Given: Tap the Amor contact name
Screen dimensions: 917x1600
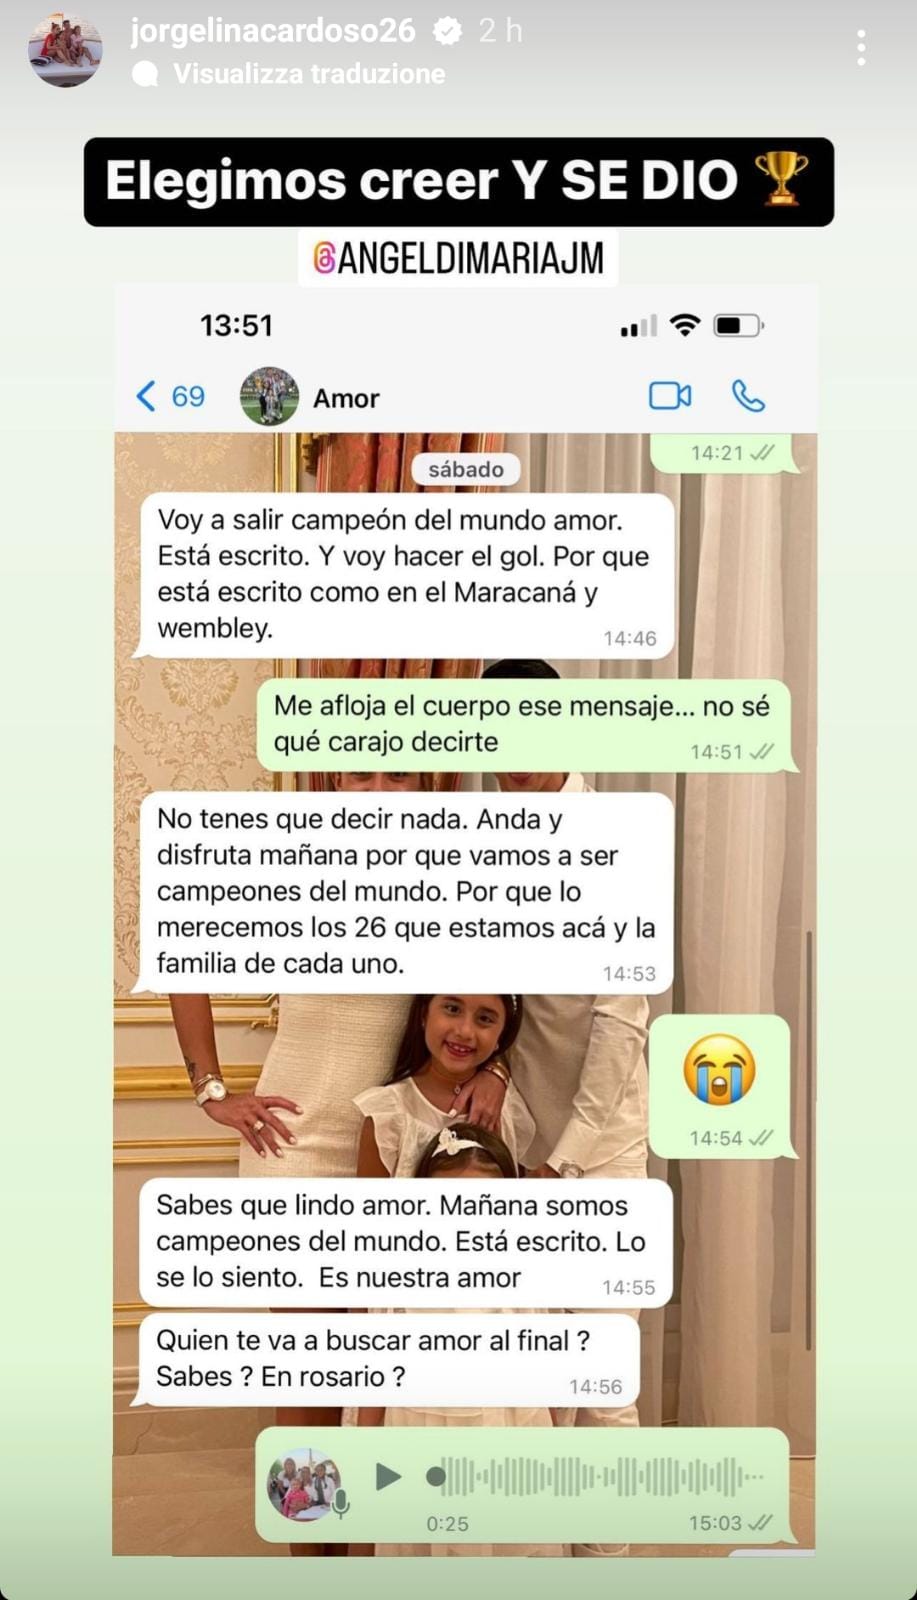Looking at the screenshot, I should [x=346, y=398].
